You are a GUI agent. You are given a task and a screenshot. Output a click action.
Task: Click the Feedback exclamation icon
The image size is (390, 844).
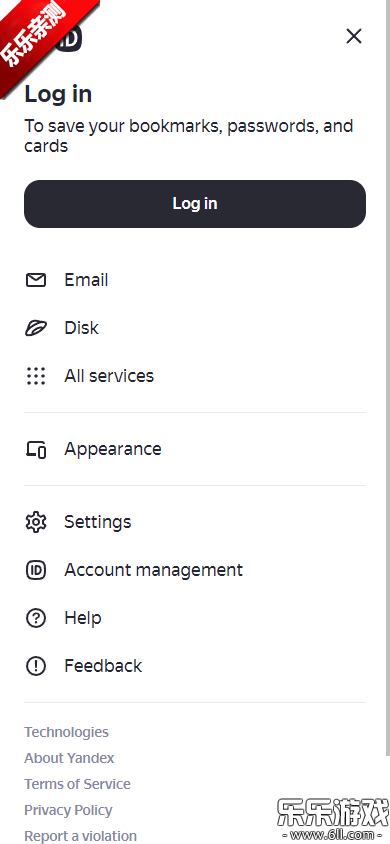point(36,666)
